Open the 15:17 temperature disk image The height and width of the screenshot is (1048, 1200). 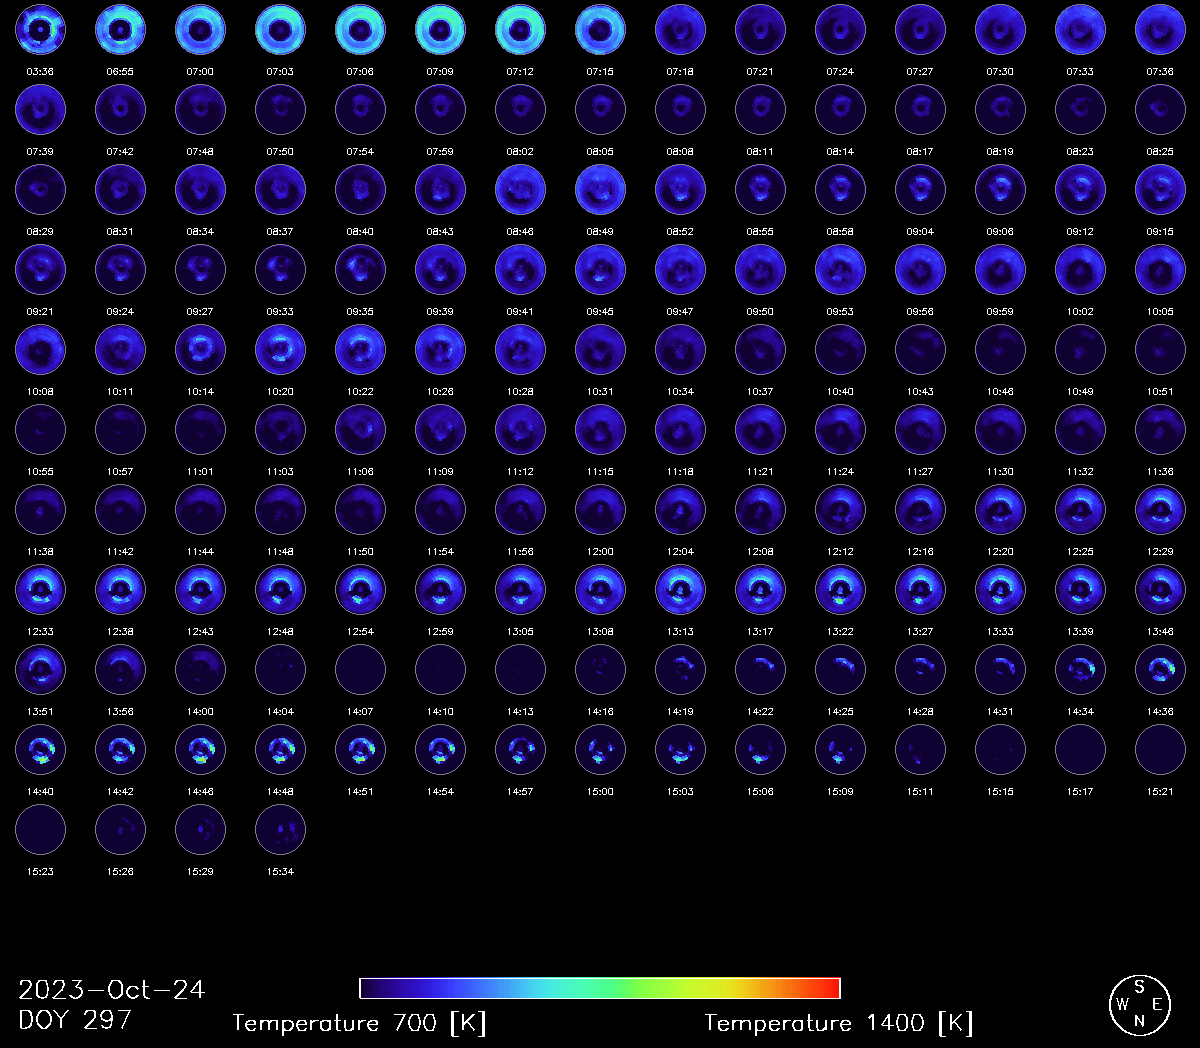point(1080,750)
